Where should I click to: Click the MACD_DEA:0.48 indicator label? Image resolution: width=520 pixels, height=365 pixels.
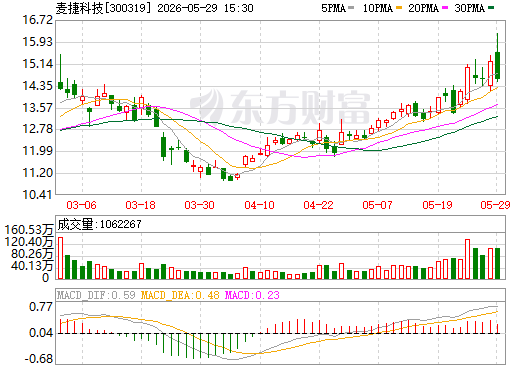180,295
